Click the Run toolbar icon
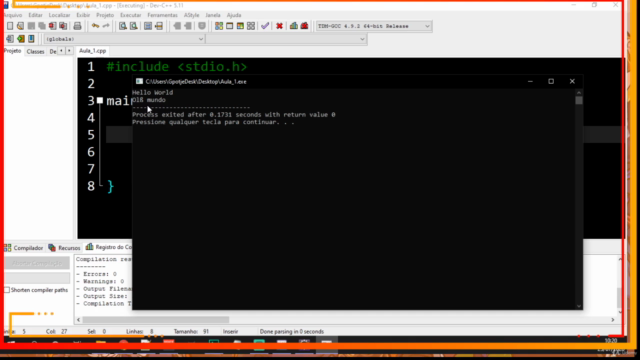Image resolution: width=640 pixels, height=360 pixels. (229, 26)
